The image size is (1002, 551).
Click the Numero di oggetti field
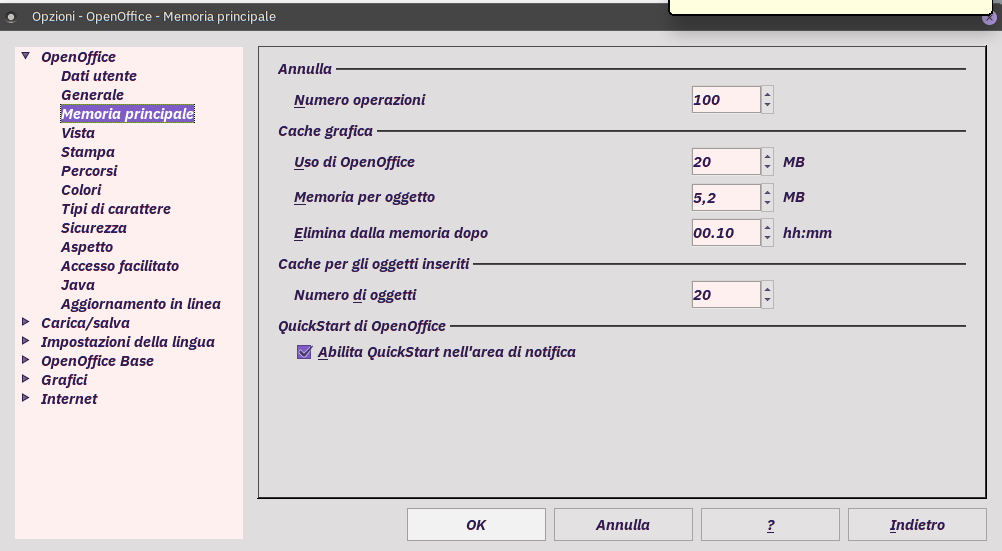click(x=726, y=295)
